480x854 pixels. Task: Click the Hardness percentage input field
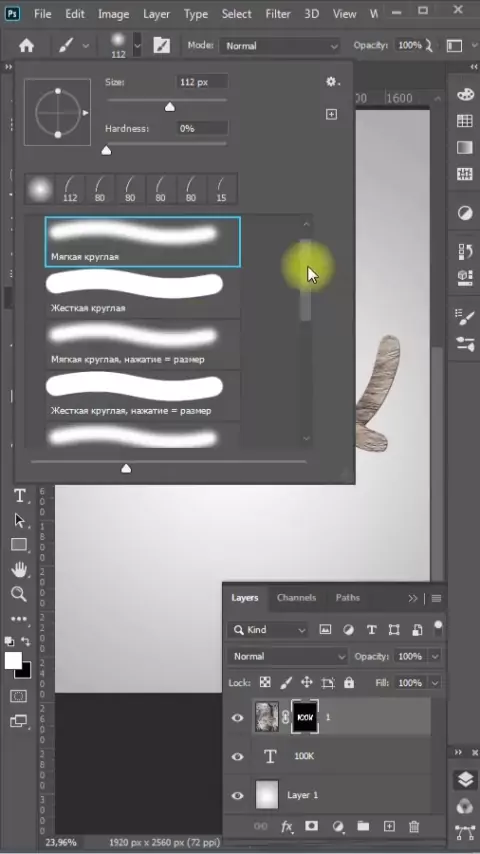[x=202, y=129]
